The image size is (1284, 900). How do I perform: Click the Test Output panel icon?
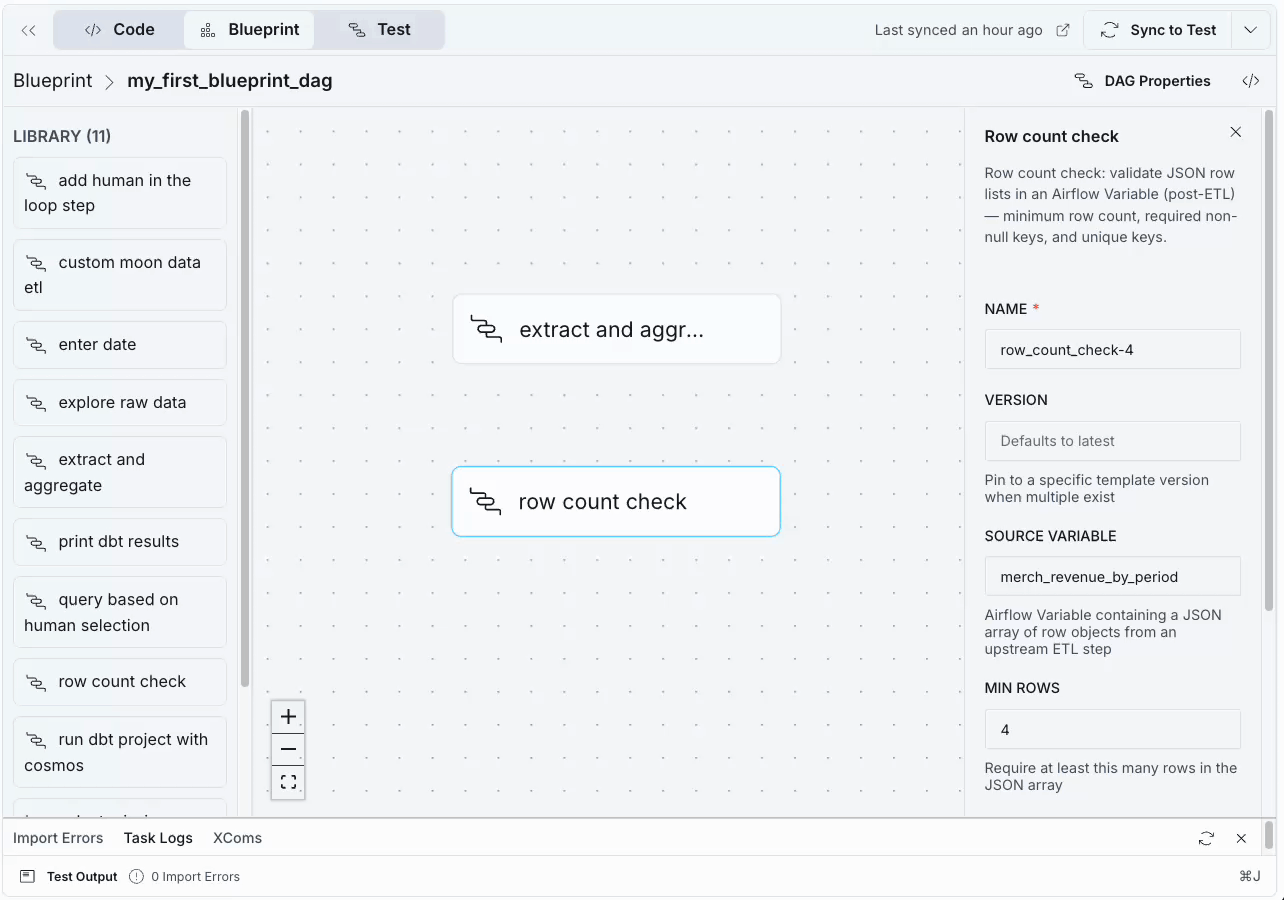[x=25, y=876]
